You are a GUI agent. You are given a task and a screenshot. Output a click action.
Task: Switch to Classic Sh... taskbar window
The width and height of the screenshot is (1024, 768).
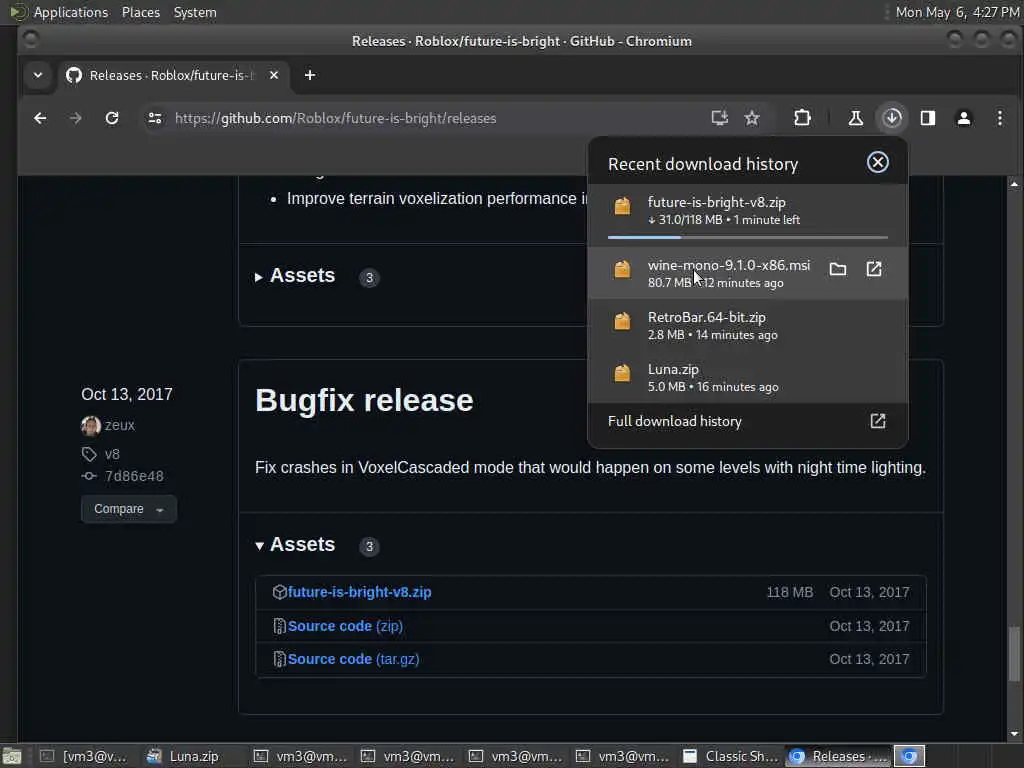[730, 756]
